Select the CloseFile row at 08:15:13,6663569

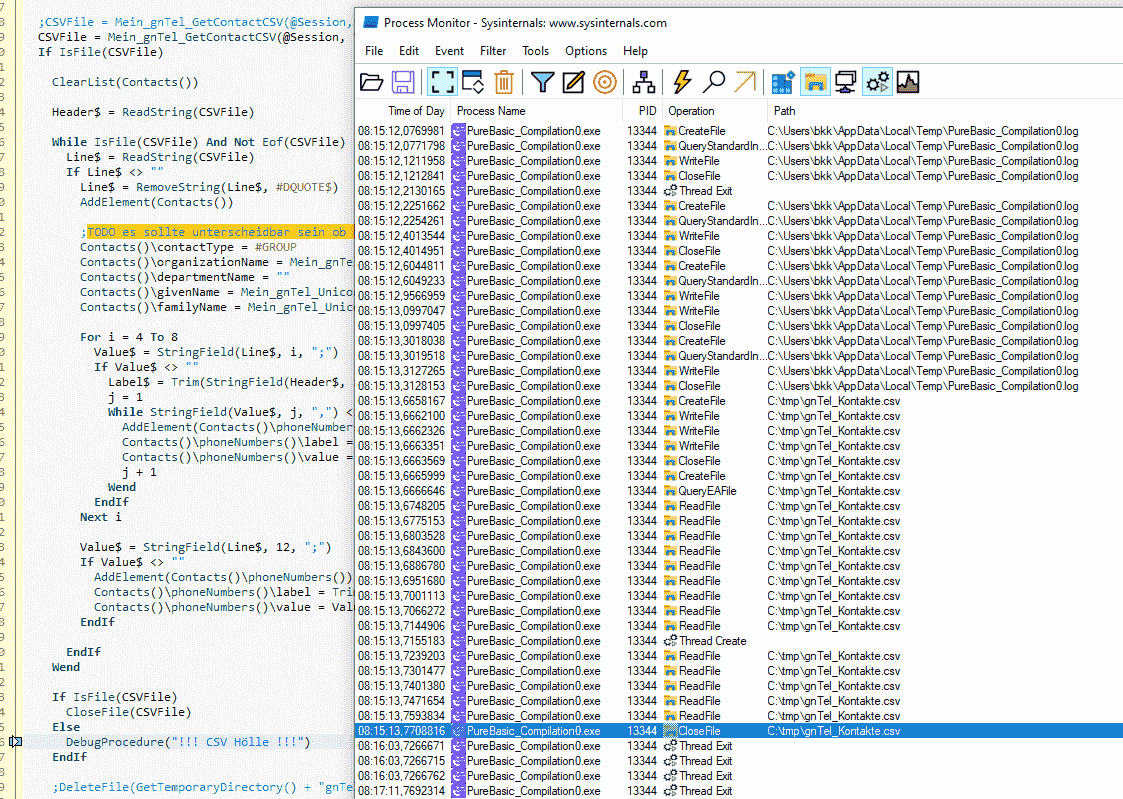739,461
